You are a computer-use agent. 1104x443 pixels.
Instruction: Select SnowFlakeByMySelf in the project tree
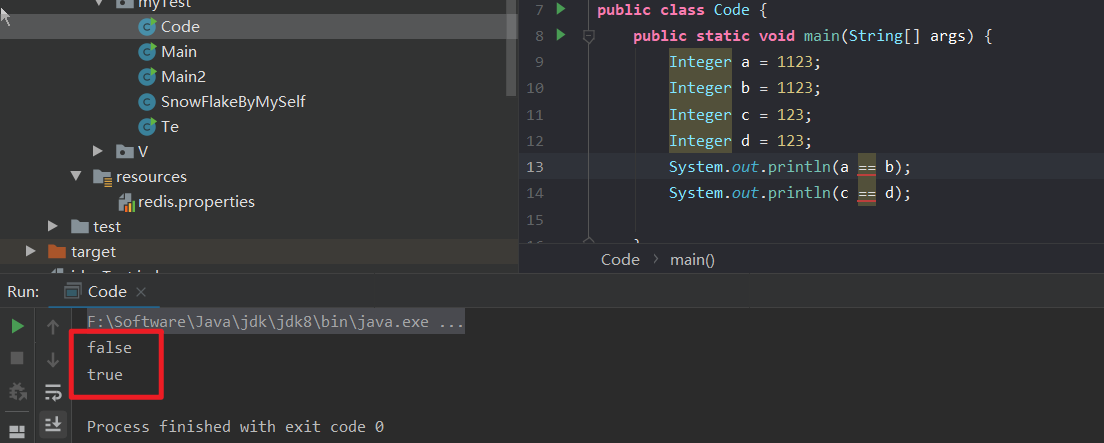(233, 102)
